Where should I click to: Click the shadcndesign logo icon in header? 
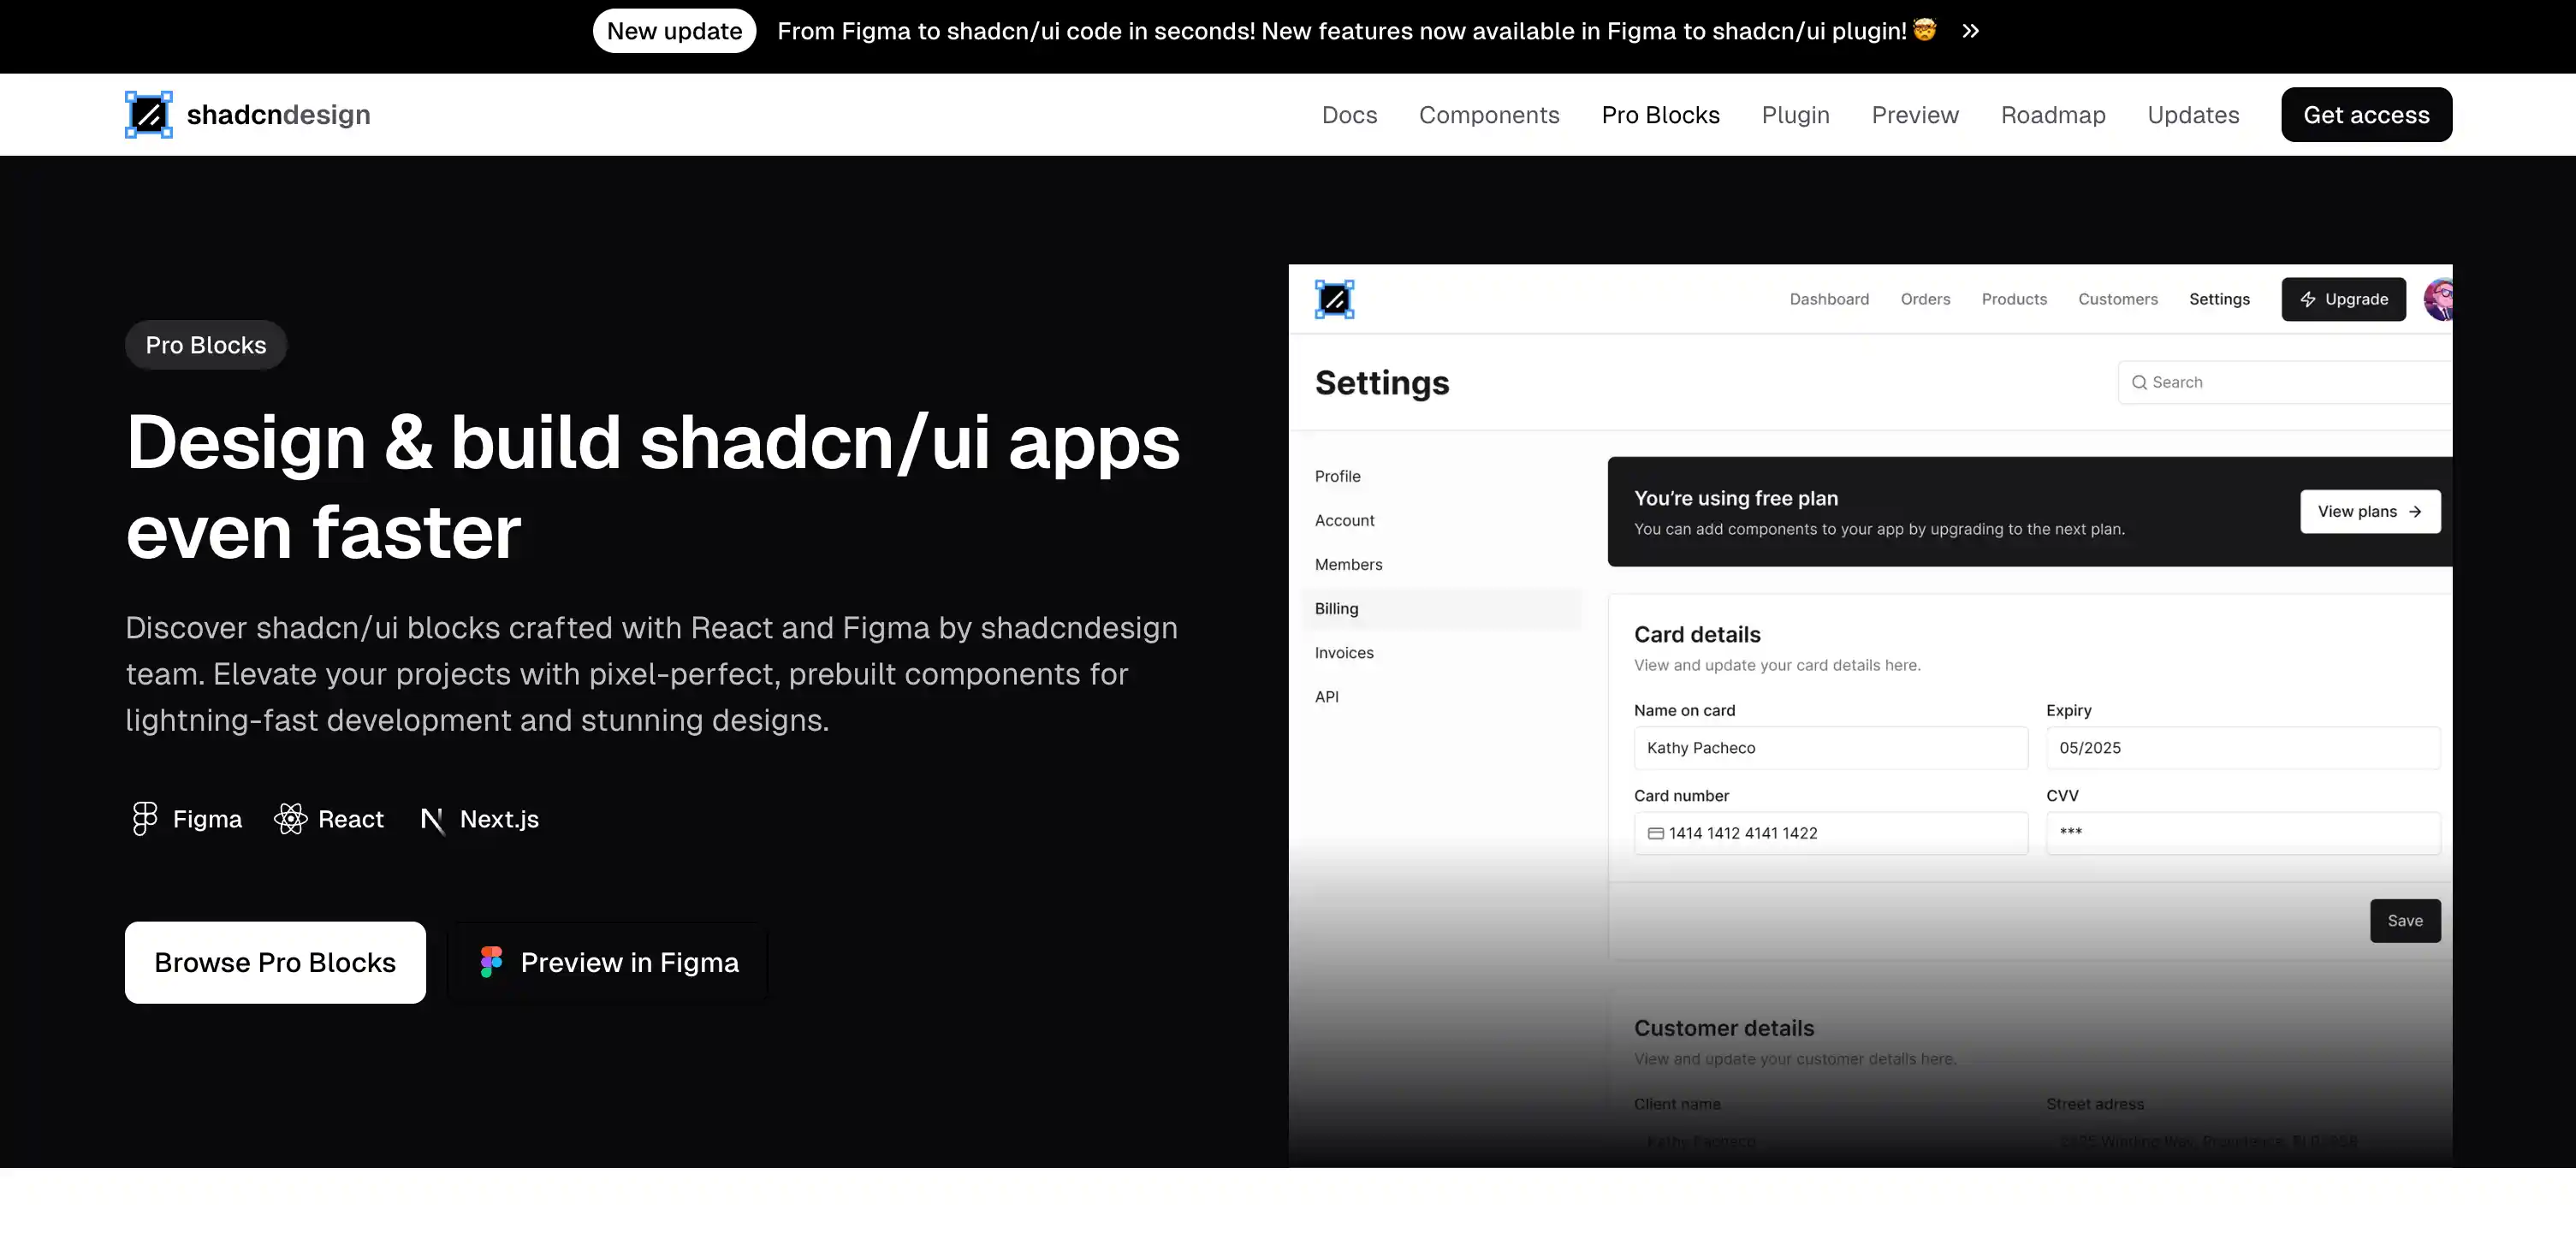(x=148, y=114)
